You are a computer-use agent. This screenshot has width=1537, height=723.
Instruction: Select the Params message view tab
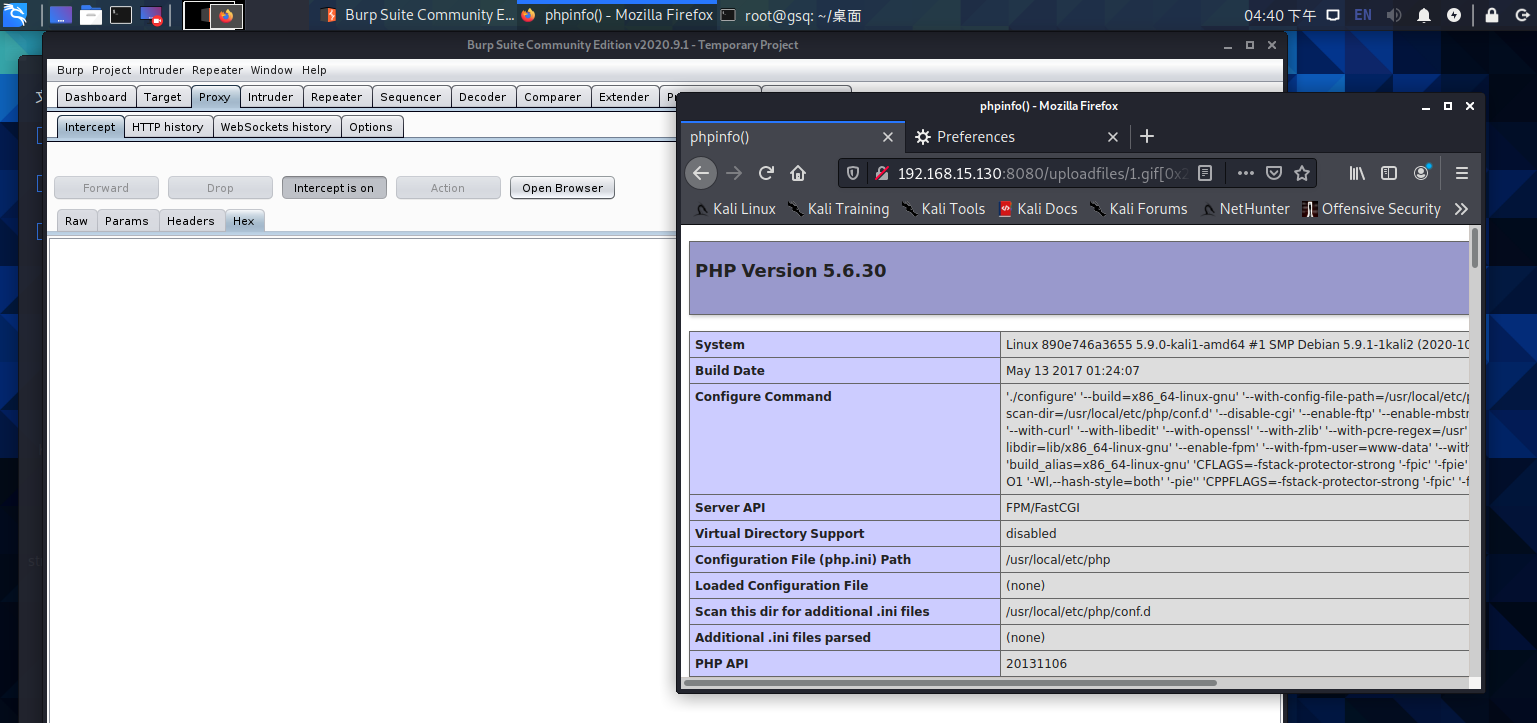pos(127,221)
